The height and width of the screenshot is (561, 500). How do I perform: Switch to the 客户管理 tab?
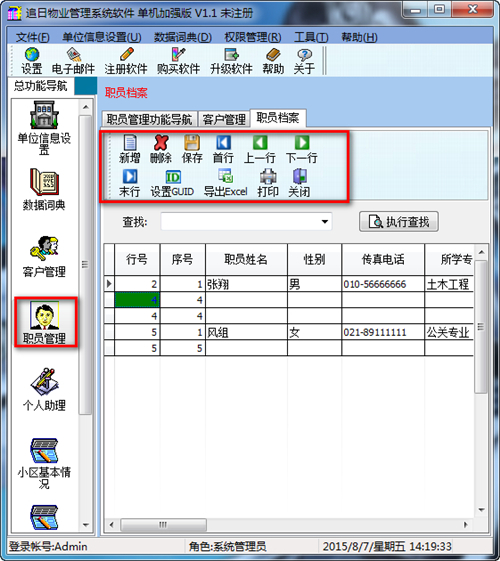224,119
